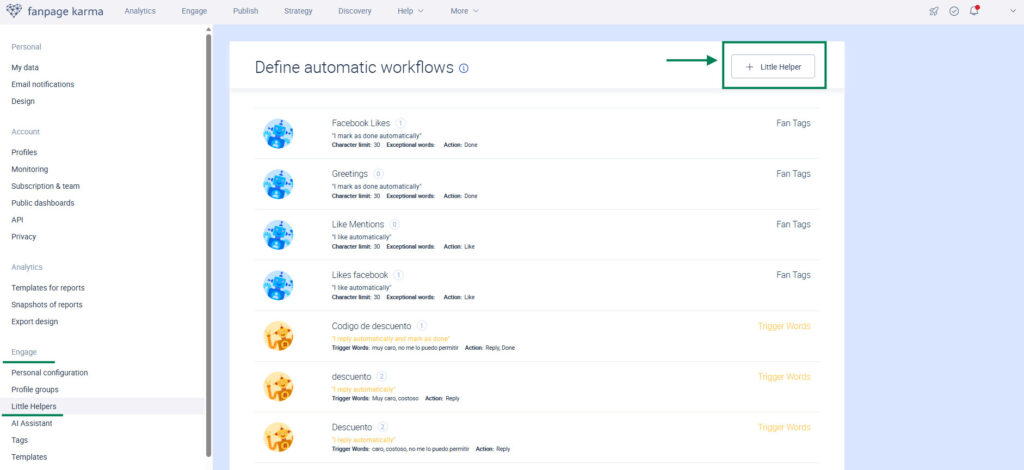
Task: Open the Codigo de descuento helper
Action: coord(372,326)
